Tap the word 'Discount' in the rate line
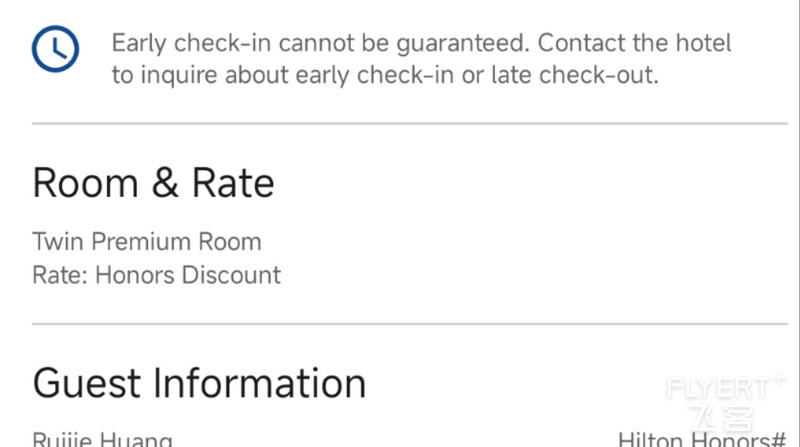 [231, 275]
